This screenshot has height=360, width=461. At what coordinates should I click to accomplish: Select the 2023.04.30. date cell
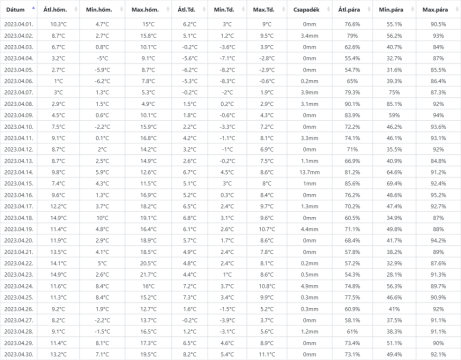pyautogui.click(x=19, y=354)
